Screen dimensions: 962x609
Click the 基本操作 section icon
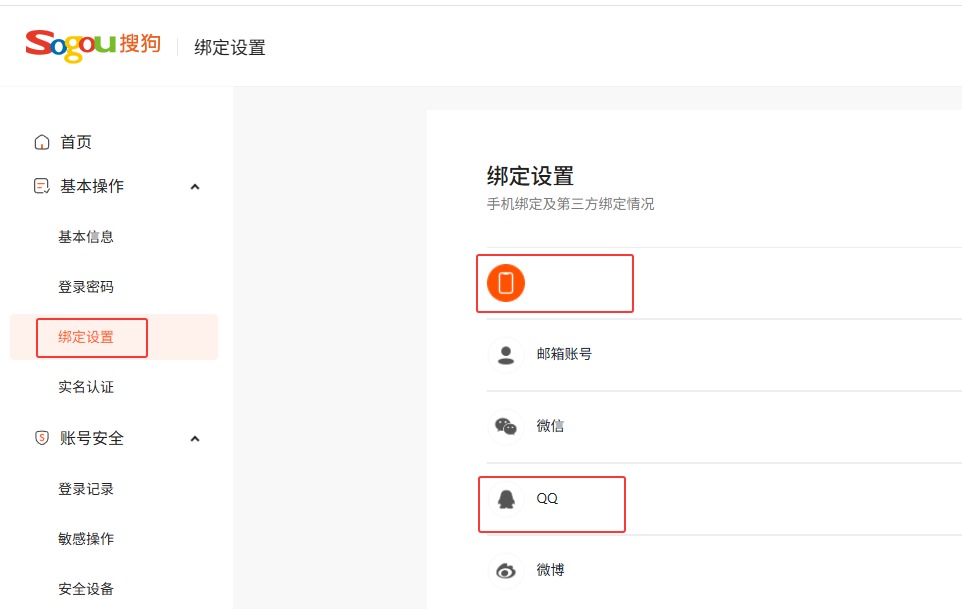click(42, 186)
